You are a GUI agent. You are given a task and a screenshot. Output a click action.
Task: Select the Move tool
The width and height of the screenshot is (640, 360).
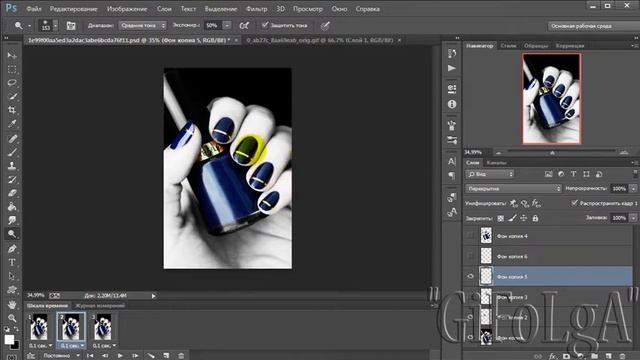point(12,56)
